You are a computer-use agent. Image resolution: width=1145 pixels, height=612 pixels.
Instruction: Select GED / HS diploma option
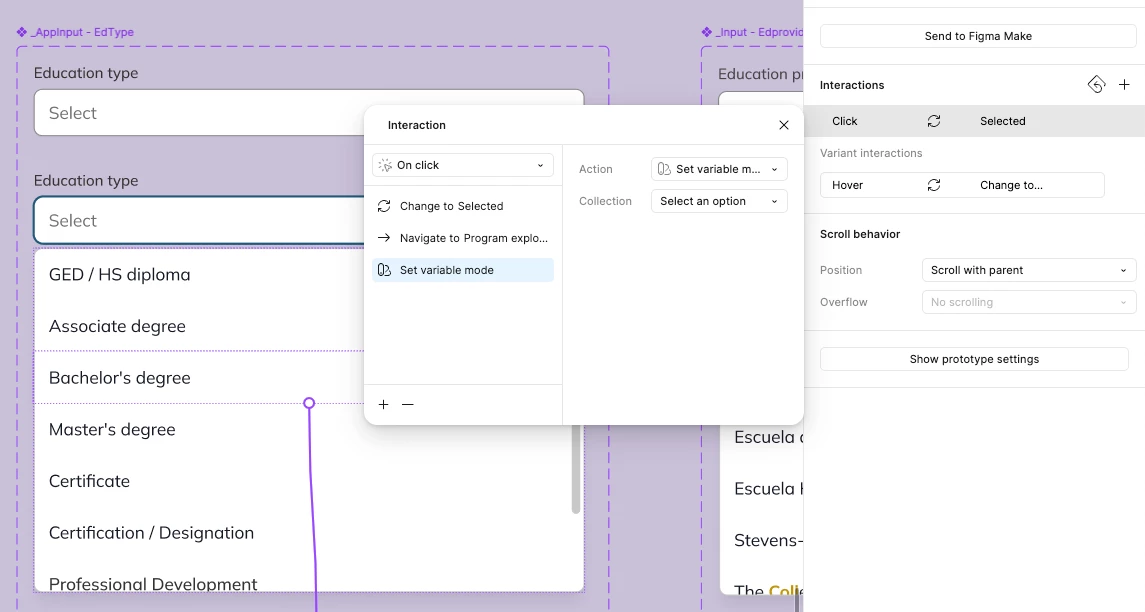[120, 275]
